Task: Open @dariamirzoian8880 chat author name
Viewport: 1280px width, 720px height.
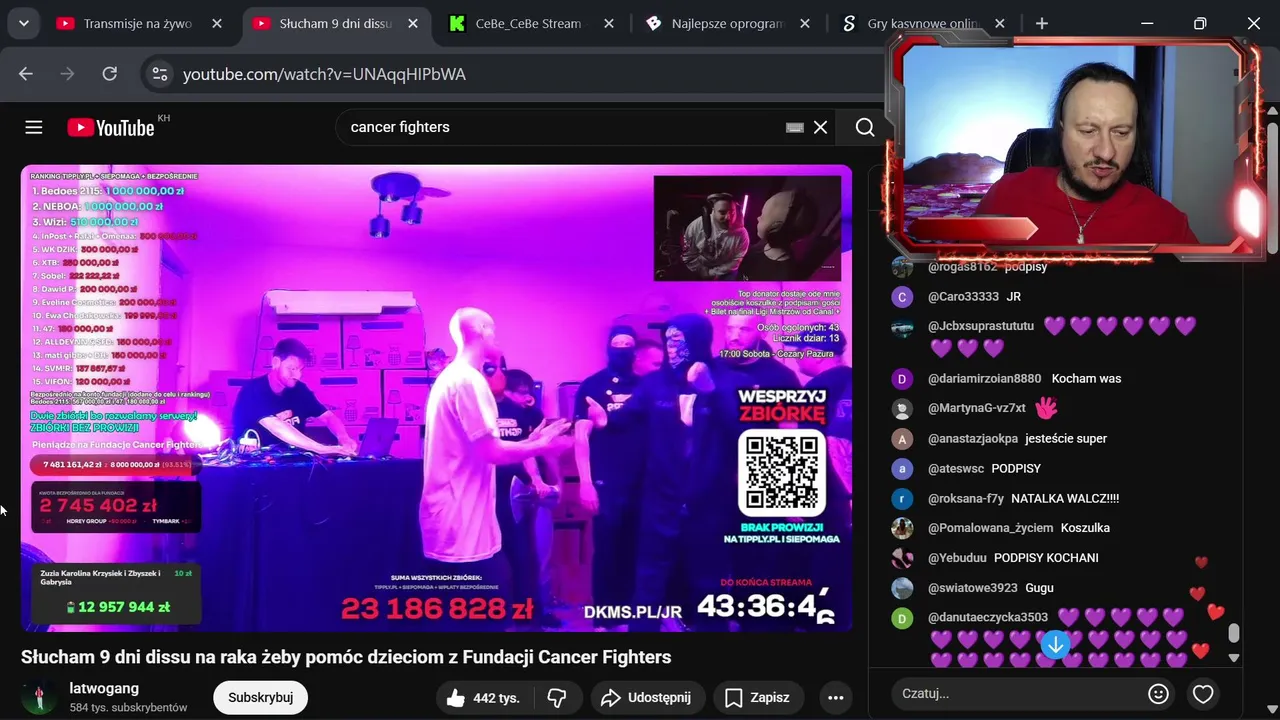Action: (x=984, y=379)
